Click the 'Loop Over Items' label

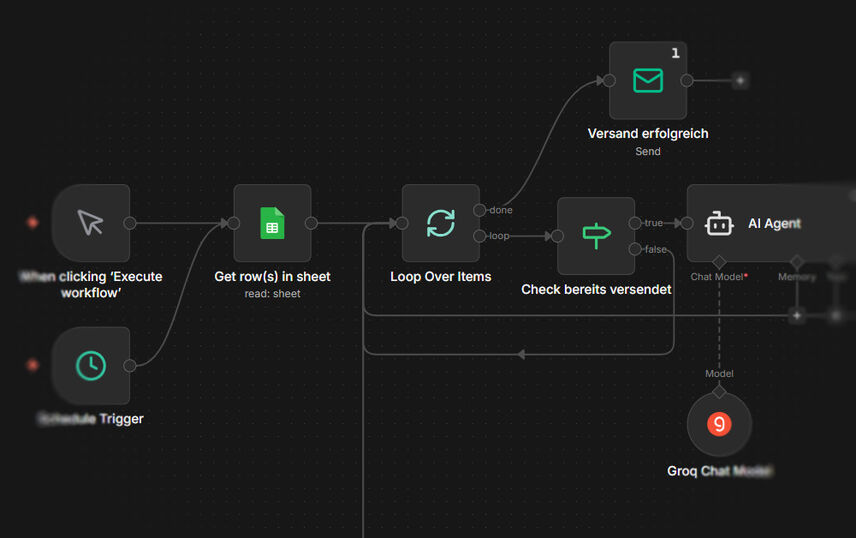441,277
